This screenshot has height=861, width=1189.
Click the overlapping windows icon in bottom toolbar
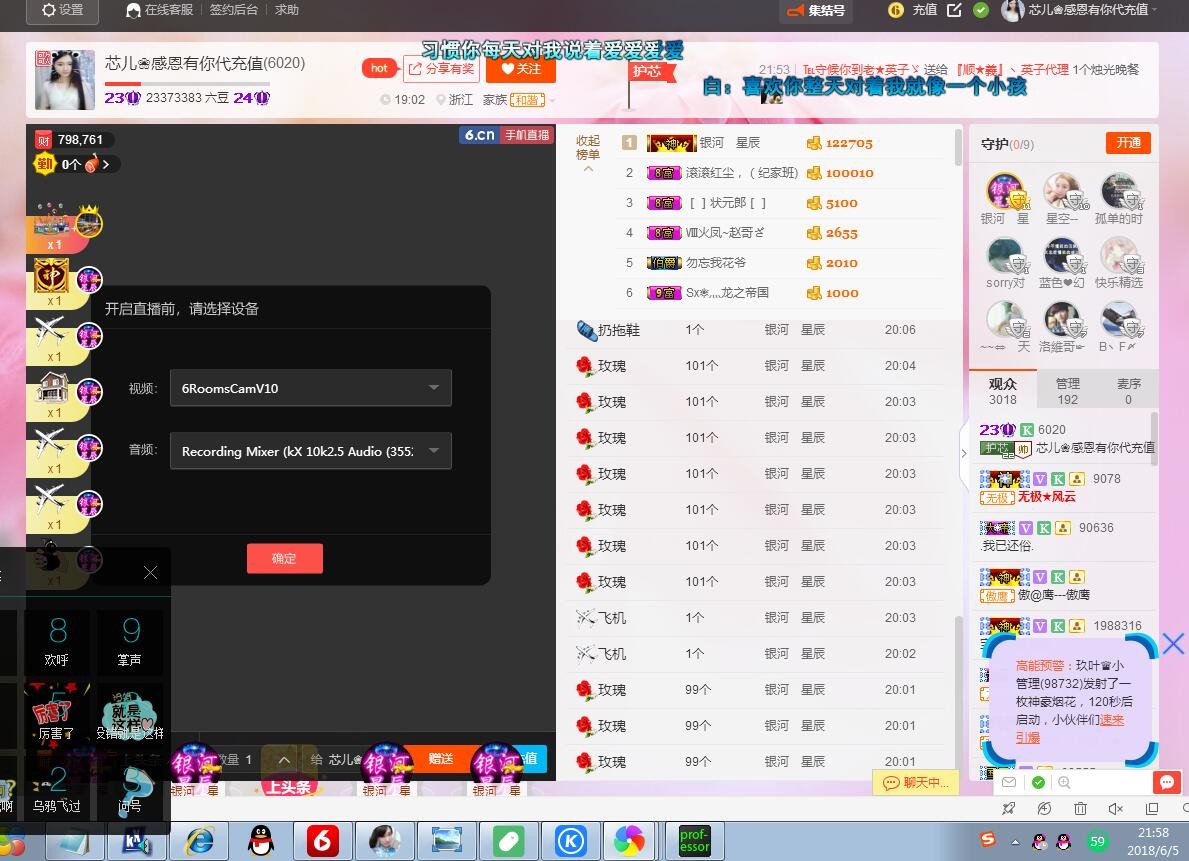click(1152, 809)
